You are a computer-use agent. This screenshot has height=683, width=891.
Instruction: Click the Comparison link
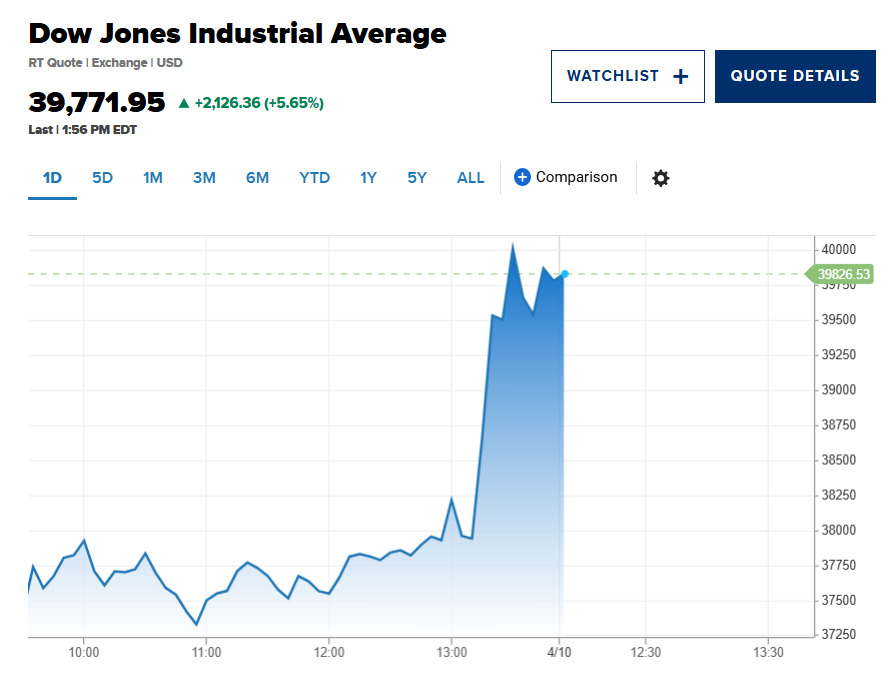click(x=576, y=177)
